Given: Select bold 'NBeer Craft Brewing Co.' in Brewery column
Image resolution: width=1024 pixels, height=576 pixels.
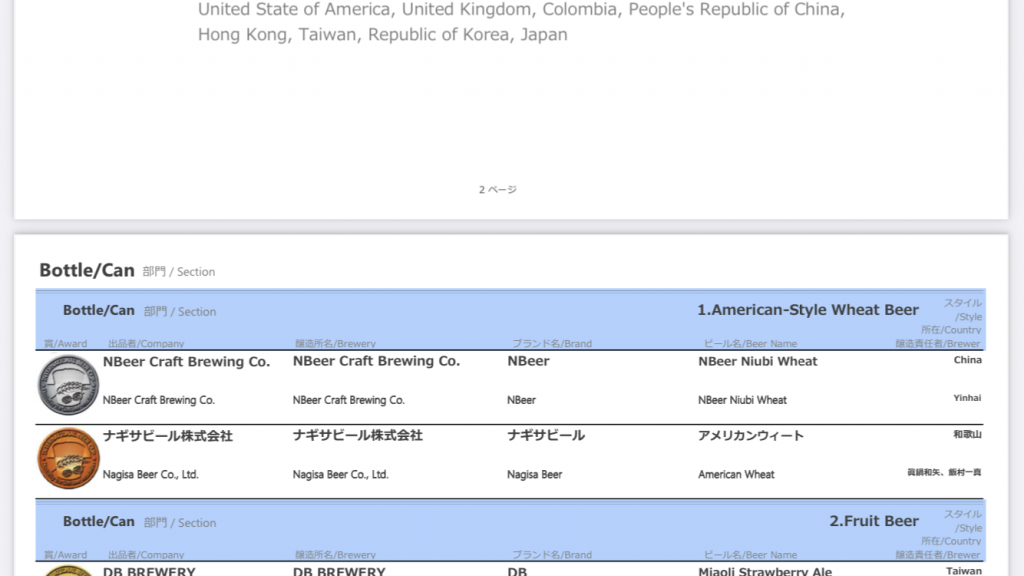Looking at the screenshot, I should (x=376, y=361).
